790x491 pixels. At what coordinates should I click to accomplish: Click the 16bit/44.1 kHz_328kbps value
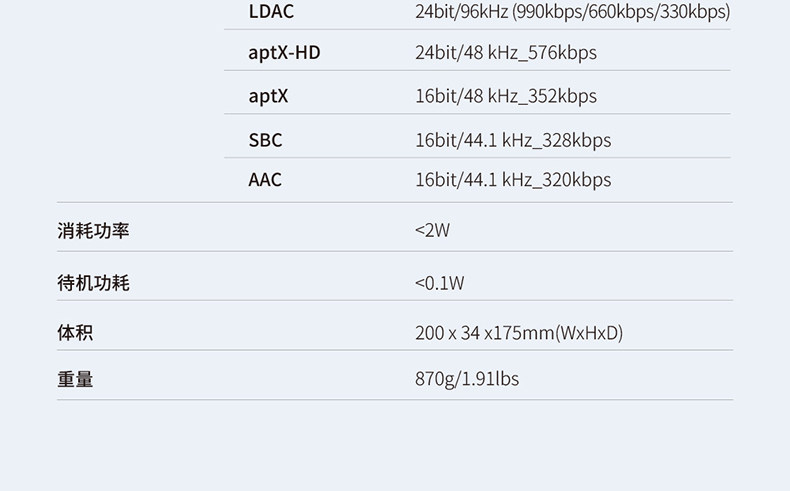click(x=512, y=140)
